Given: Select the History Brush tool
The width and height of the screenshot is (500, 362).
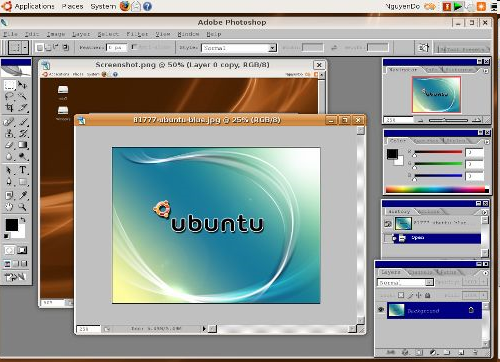Looking at the screenshot, I should tap(23, 133).
